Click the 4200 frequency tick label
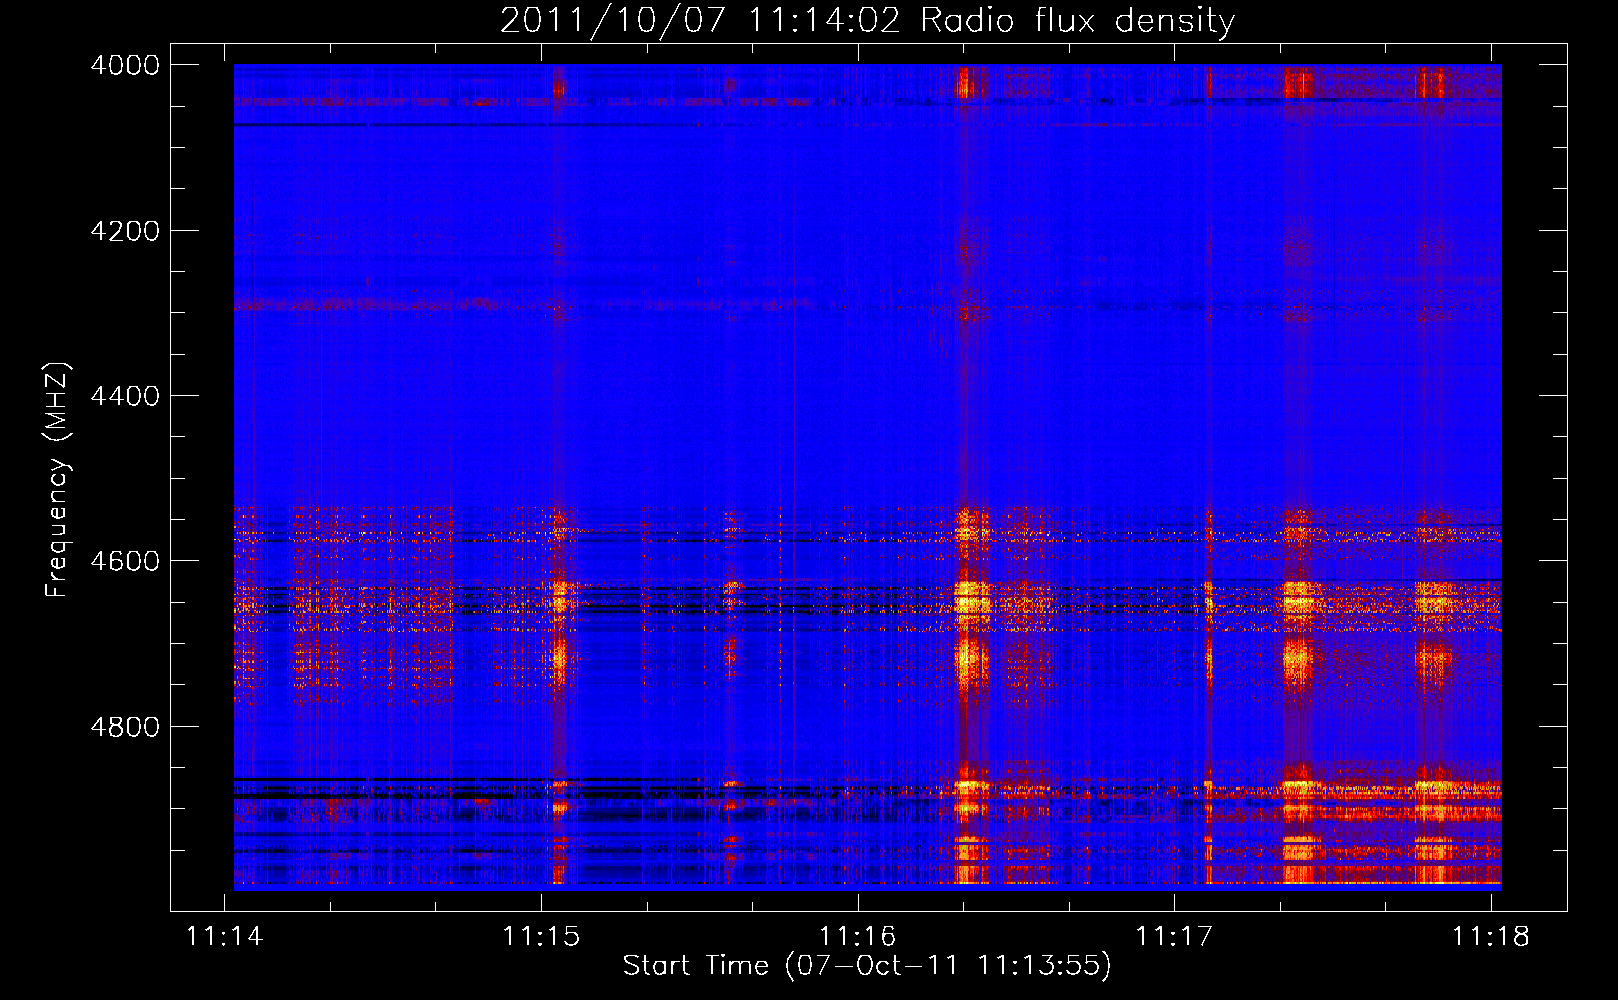 [x=125, y=231]
